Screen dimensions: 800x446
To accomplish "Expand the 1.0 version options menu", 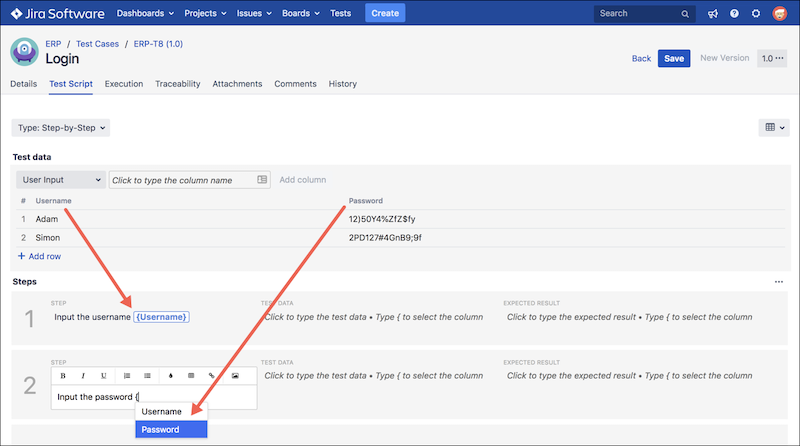I will (772, 58).
